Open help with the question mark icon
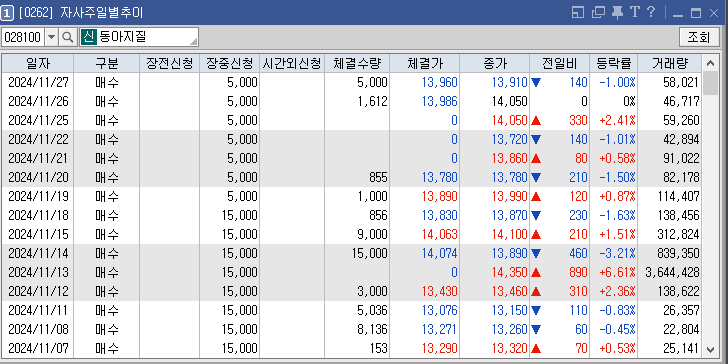Screen dimensions: 728x364 tap(650, 12)
